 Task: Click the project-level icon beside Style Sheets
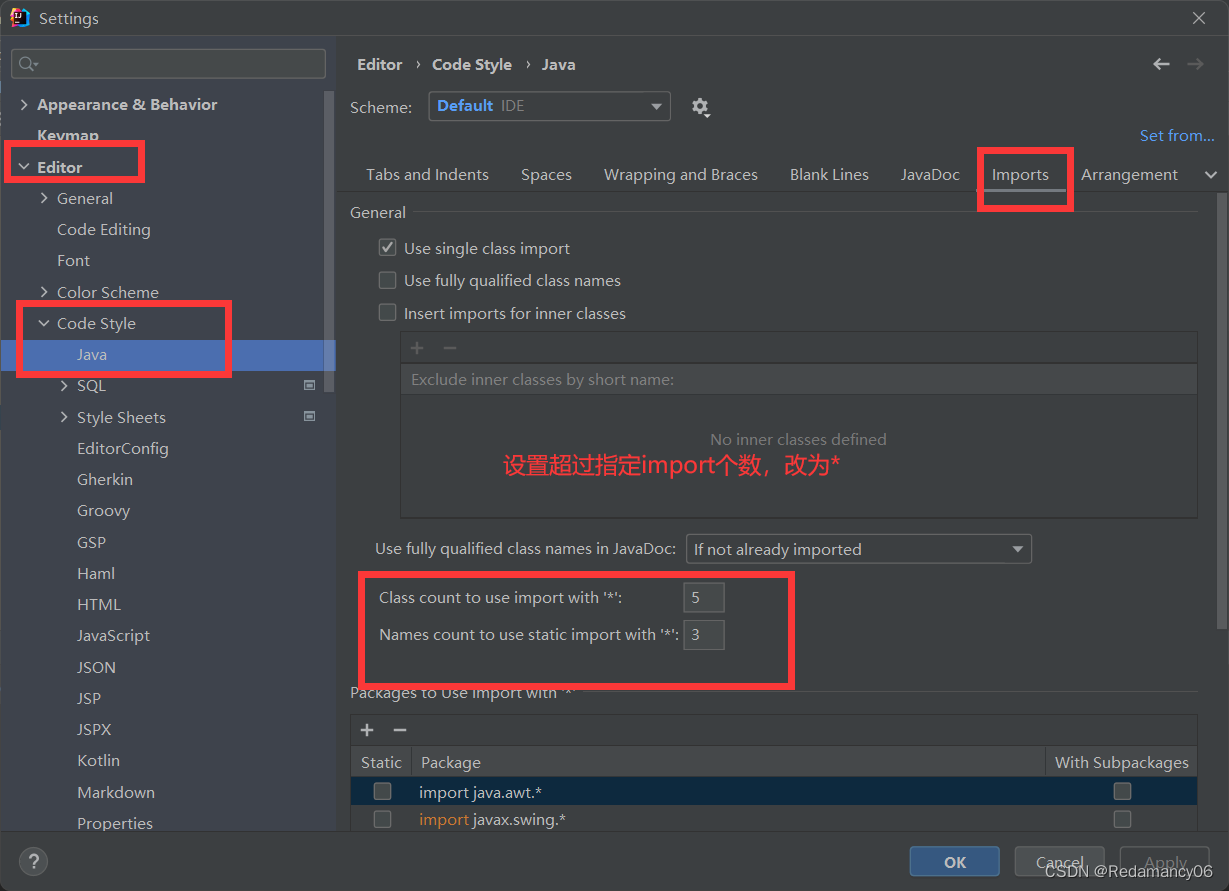(309, 416)
